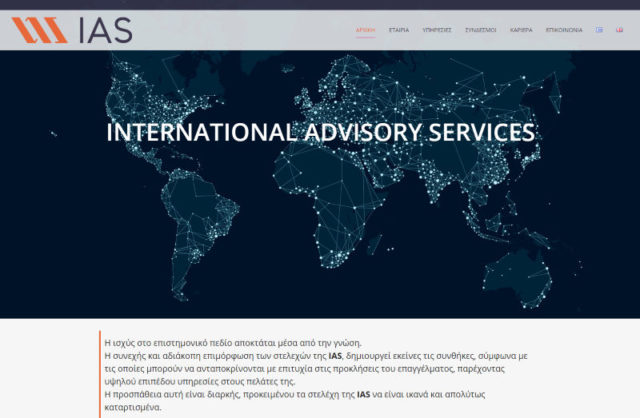Switch language using the Greek flag
This screenshot has height=418, width=640.
(600, 31)
